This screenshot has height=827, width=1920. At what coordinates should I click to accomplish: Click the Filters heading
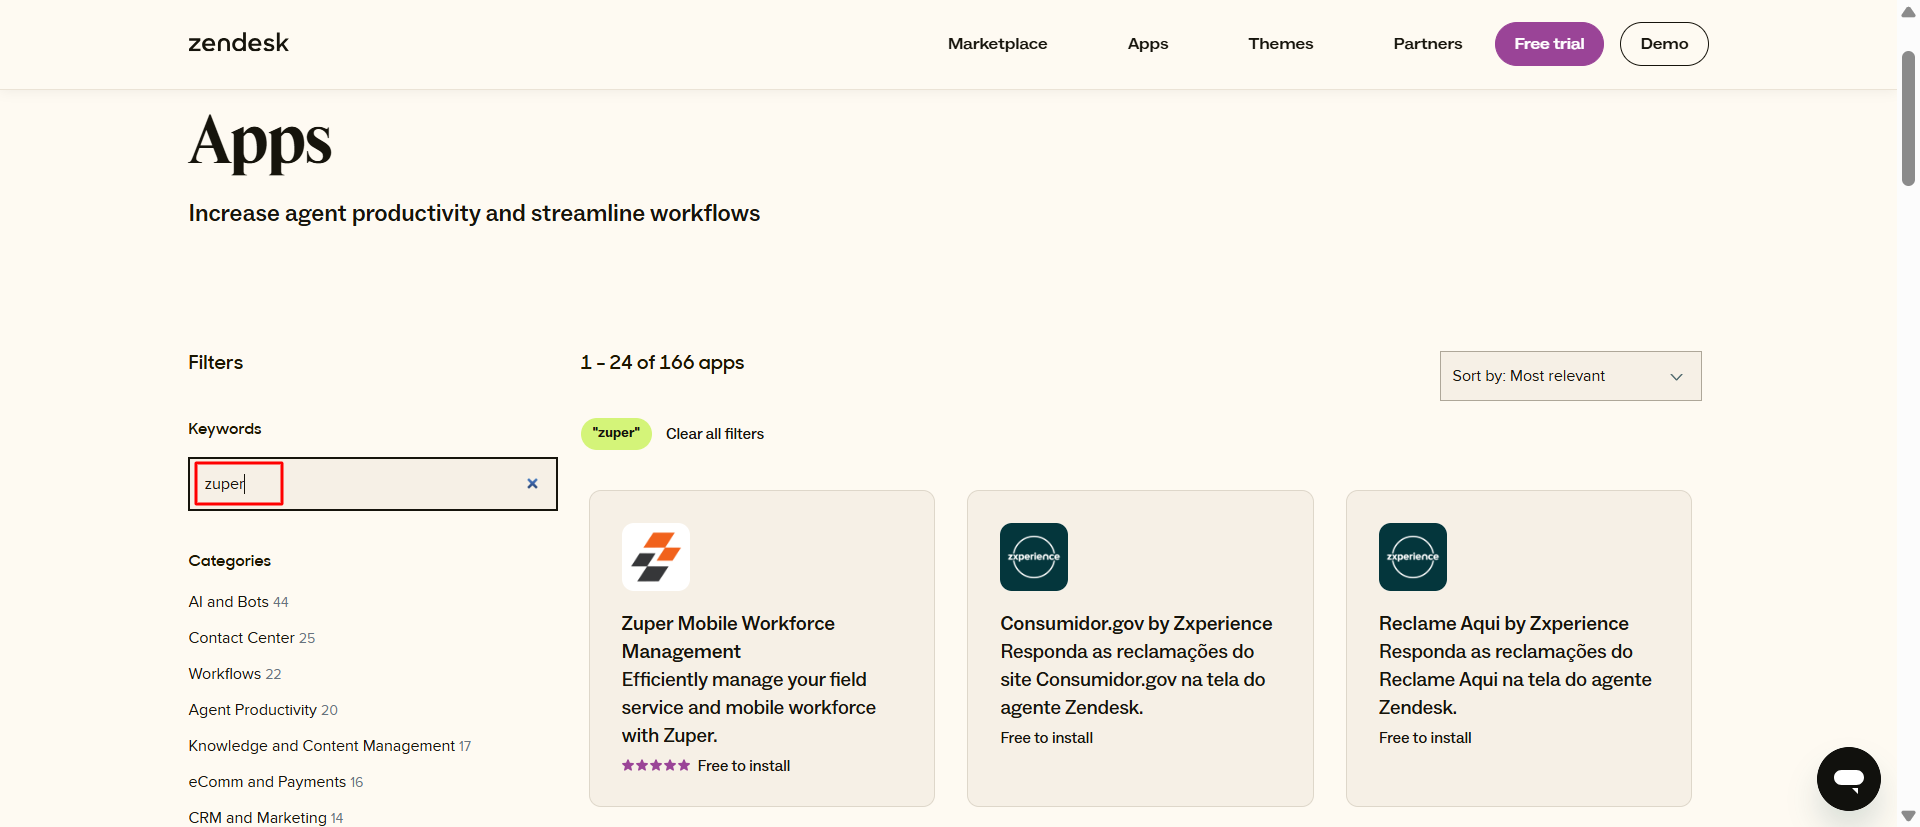coord(216,362)
